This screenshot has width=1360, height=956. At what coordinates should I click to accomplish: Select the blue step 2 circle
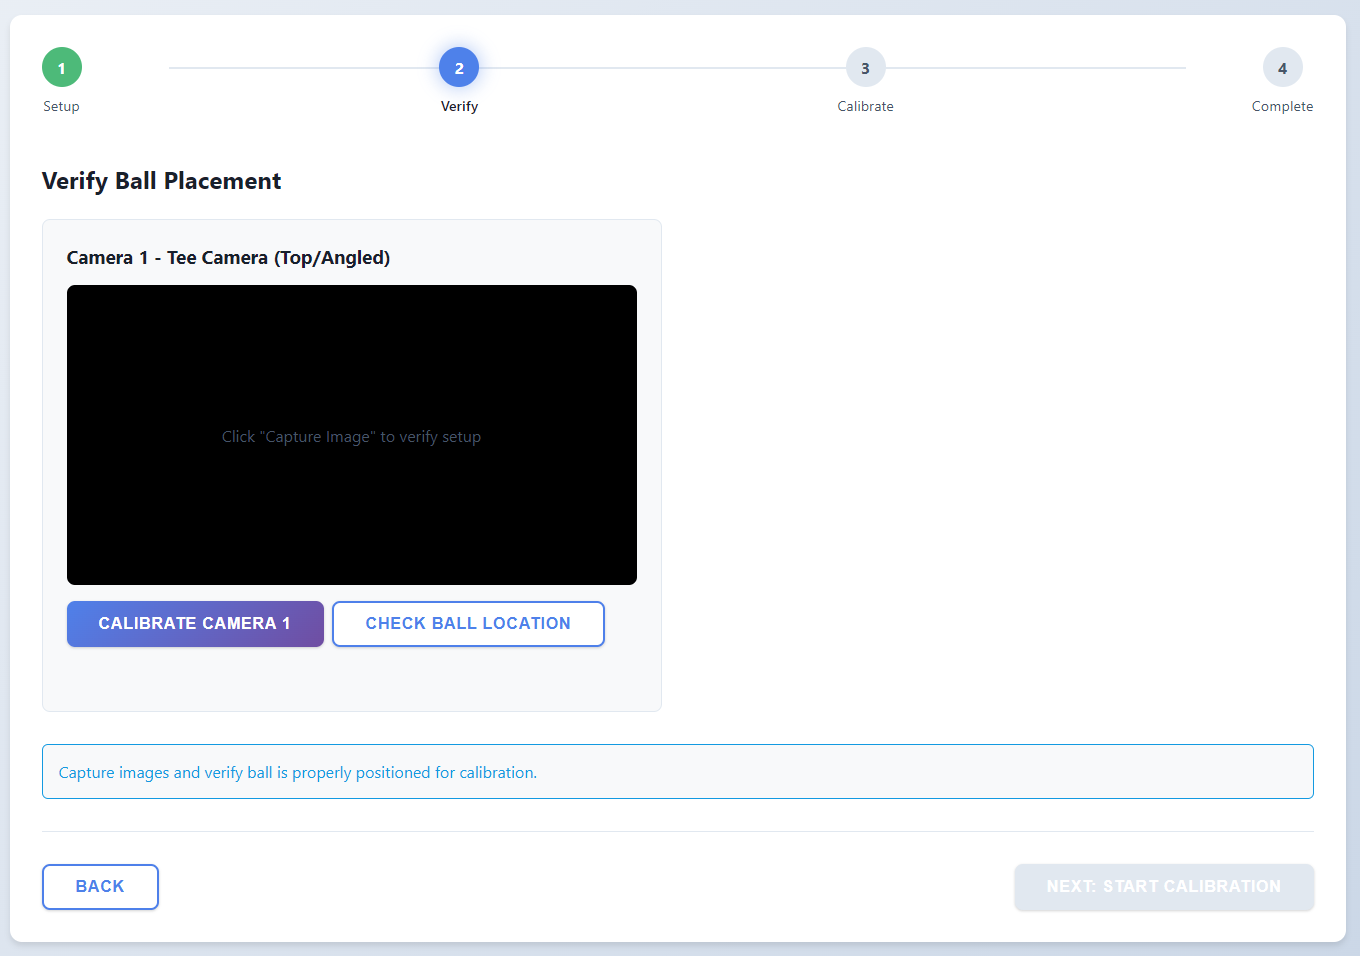point(459,68)
